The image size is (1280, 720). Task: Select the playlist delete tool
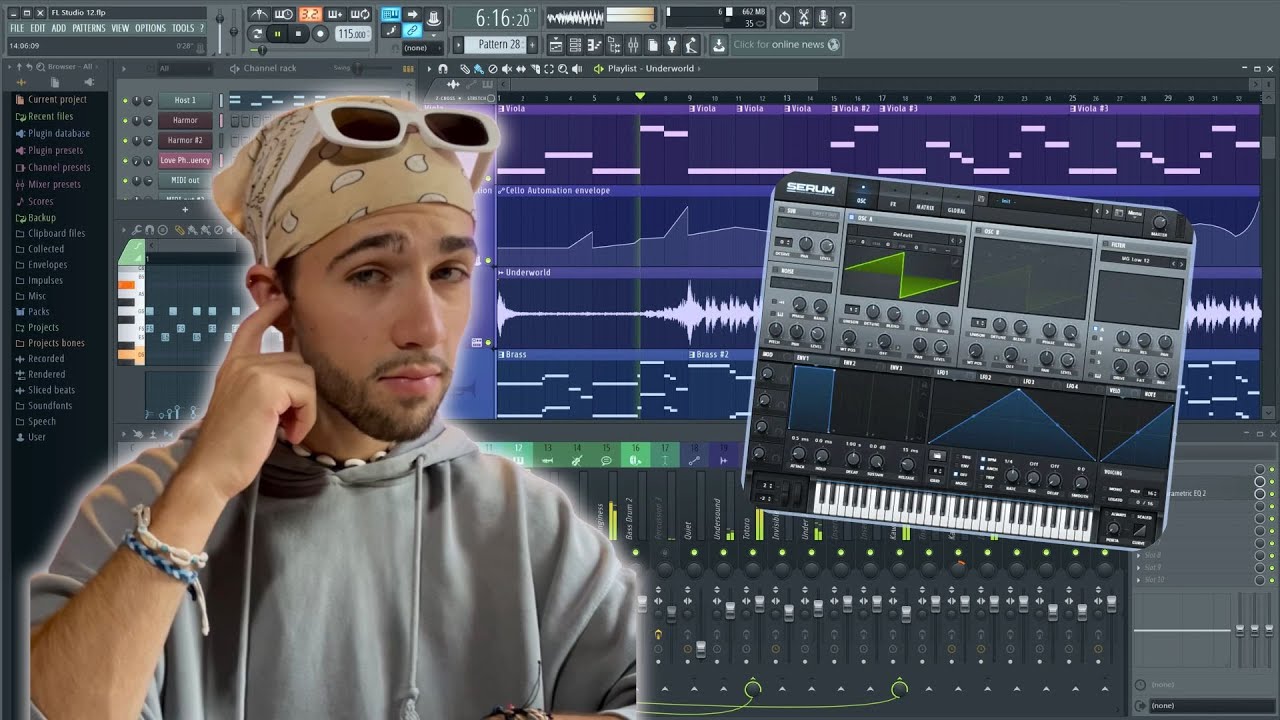coord(493,69)
